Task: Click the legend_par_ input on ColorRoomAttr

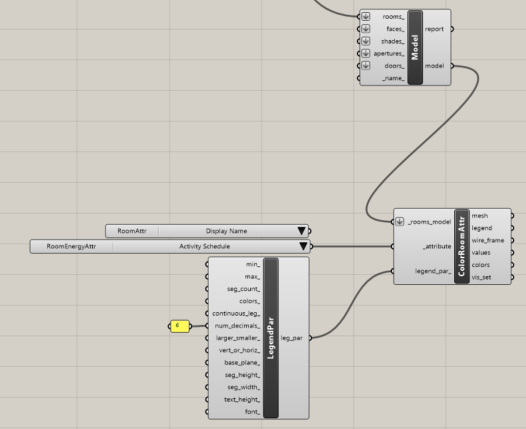Action: pyautogui.click(x=433, y=271)
